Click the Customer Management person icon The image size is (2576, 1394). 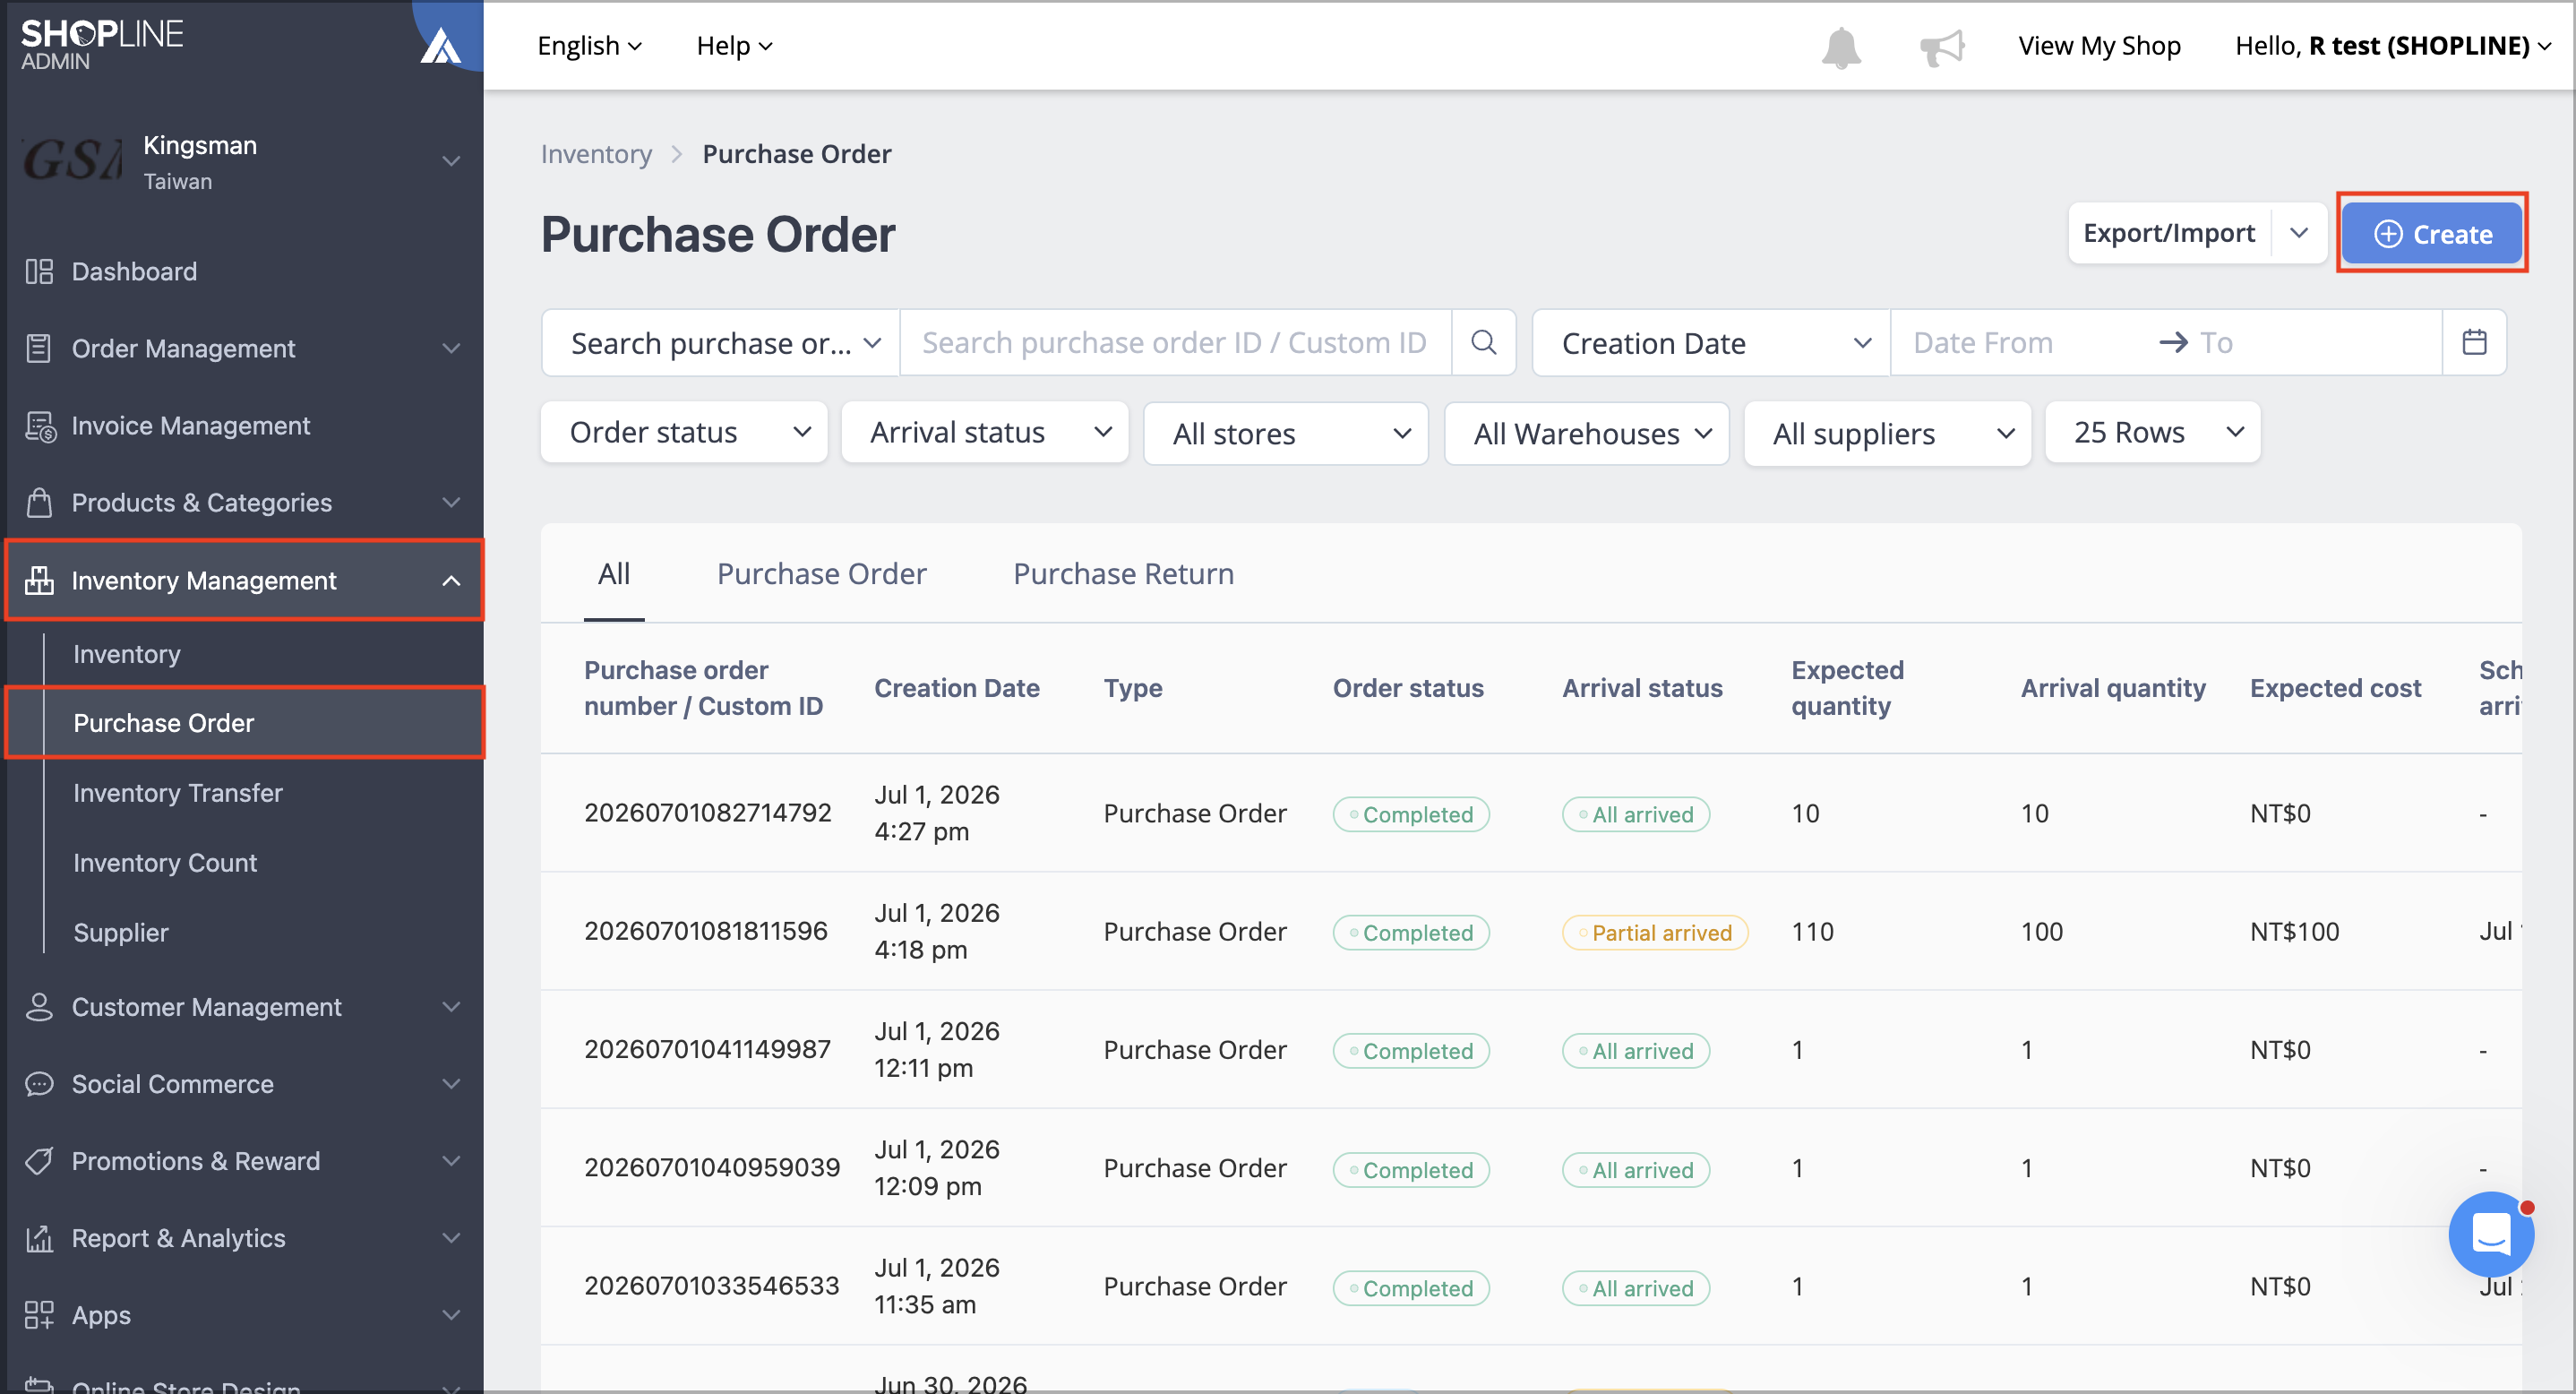pyautogui.click(x=39, y=1007)
